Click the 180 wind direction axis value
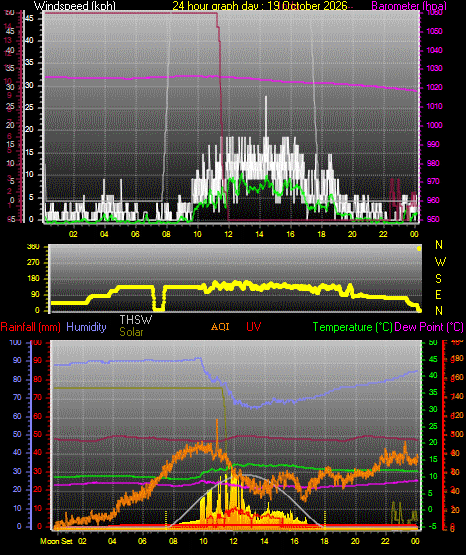The height and width of the screenshot is (555, 466). [33, 279]
